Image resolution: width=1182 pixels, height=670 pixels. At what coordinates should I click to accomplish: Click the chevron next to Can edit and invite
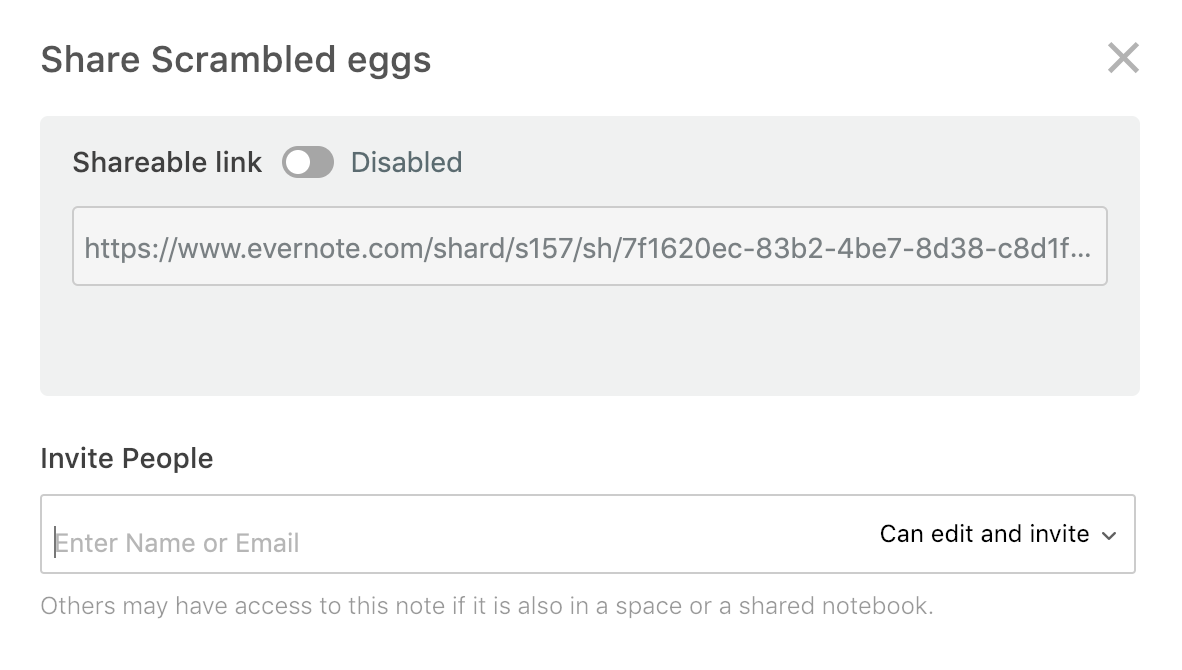point(1108,536)
